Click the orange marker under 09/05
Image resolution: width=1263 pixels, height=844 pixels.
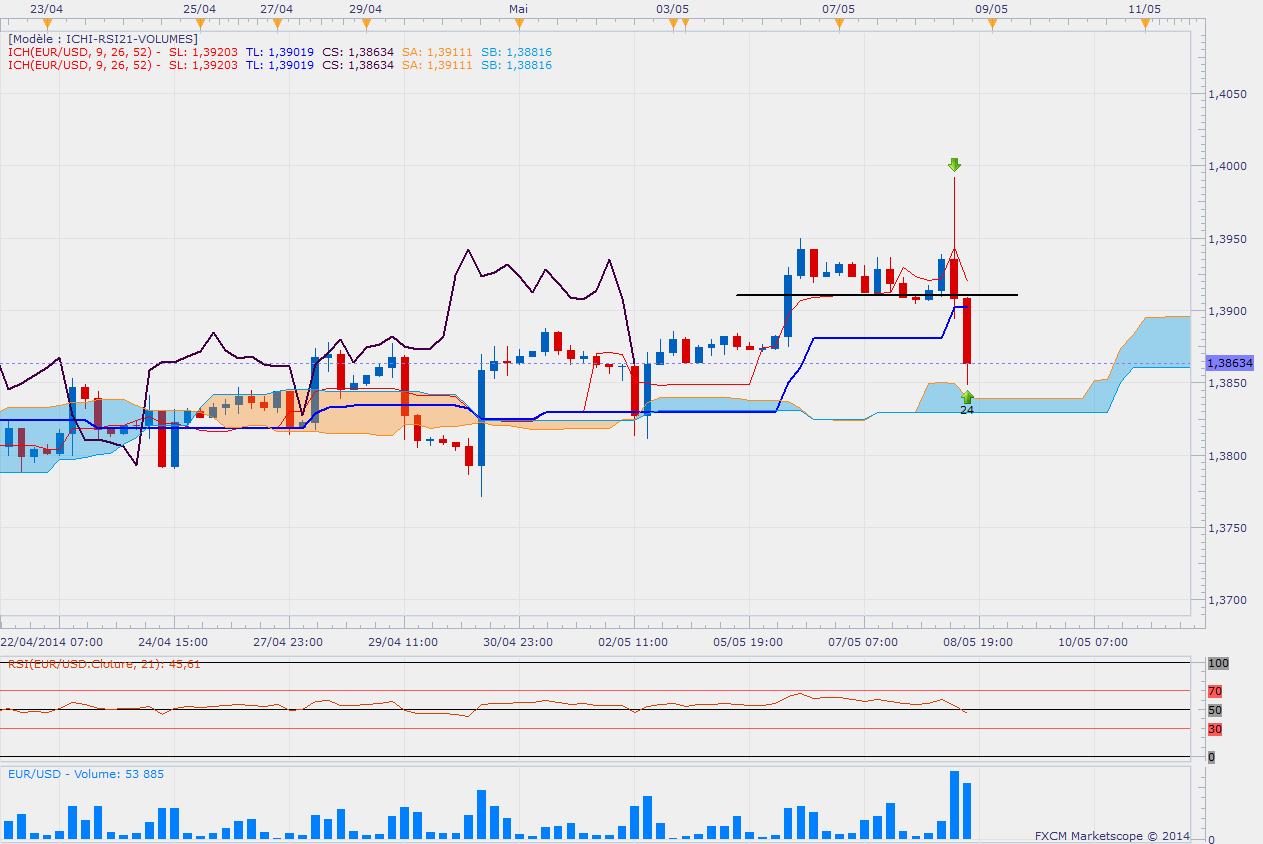pos(991,22)
